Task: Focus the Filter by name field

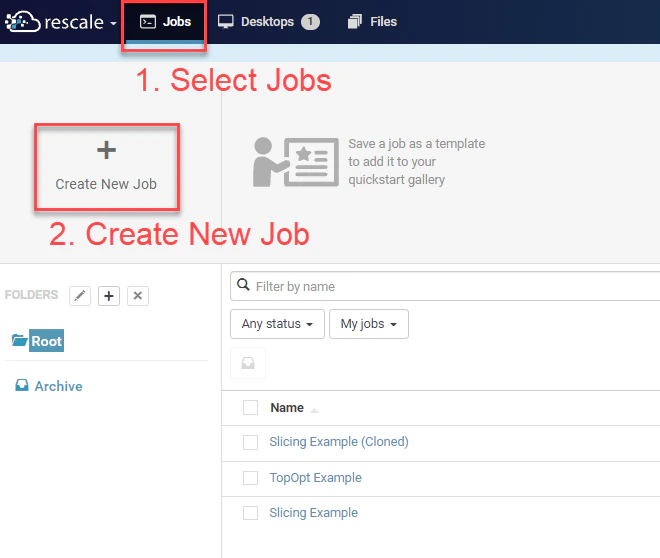Action: (445, 286)
